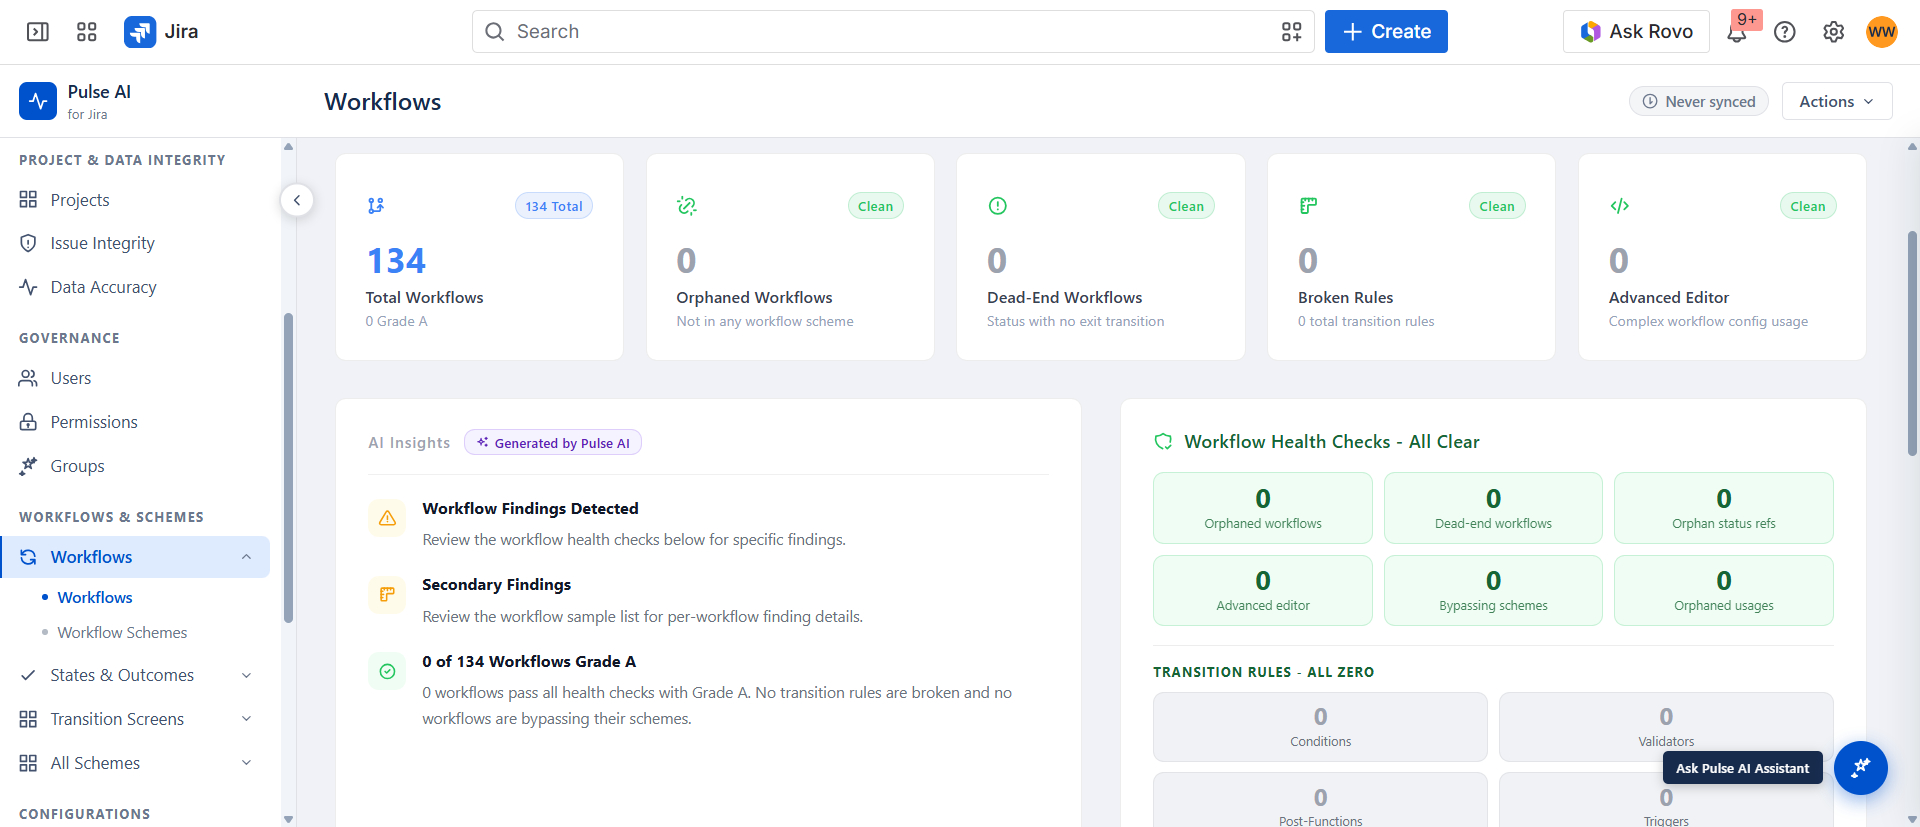Open the Bypassing schemes tile

coord(1493,590)
